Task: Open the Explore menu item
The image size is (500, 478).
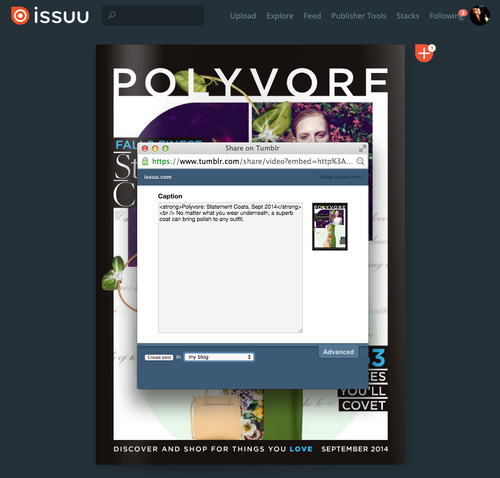Action: pos(280,16)
